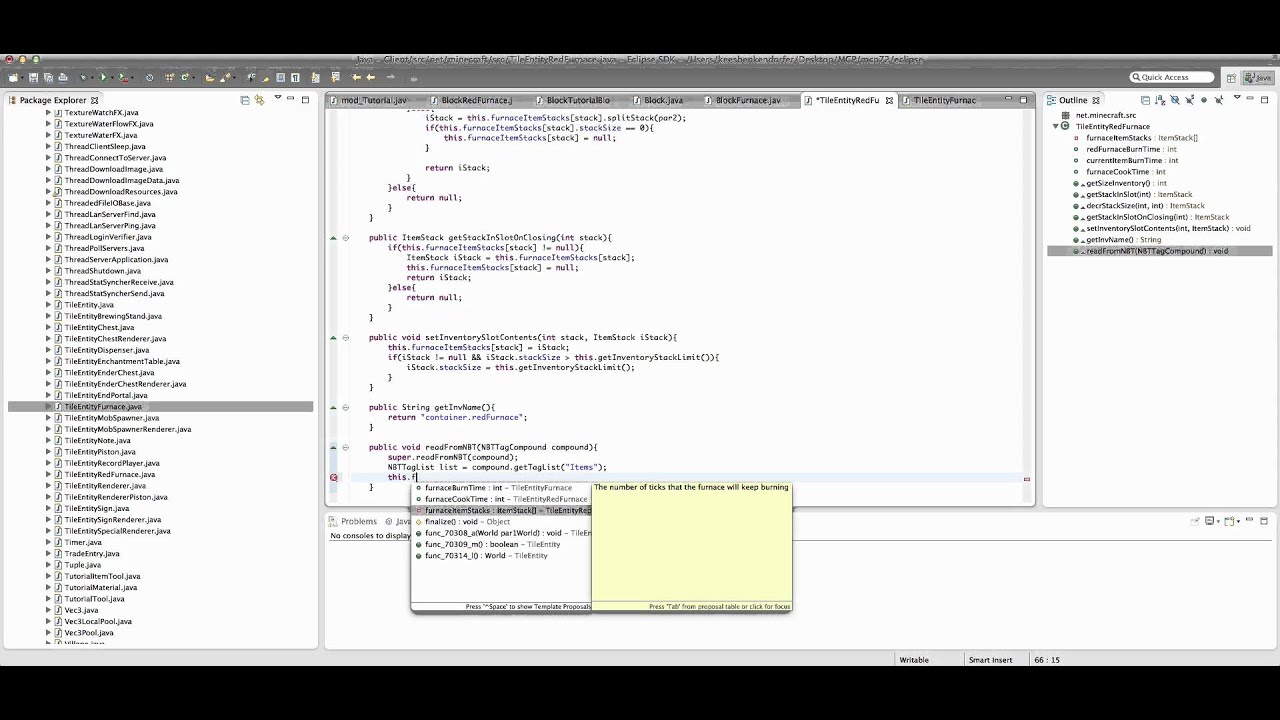Toggle Hide Static Members in Outline toolbar
The height and width of the screenshot is (720, 1280).
pos(1188,100)
